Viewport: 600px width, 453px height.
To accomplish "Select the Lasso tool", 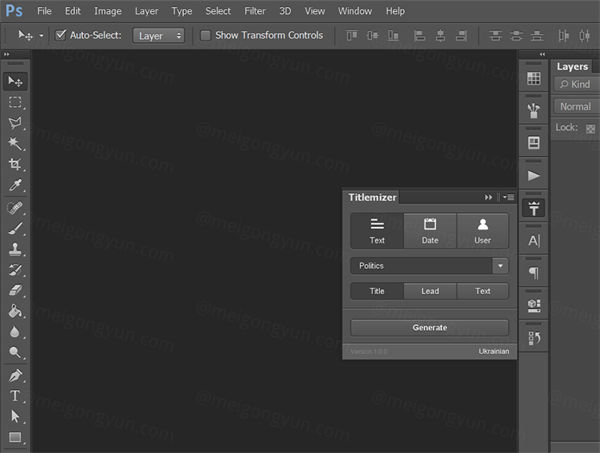I will (15, 123).
